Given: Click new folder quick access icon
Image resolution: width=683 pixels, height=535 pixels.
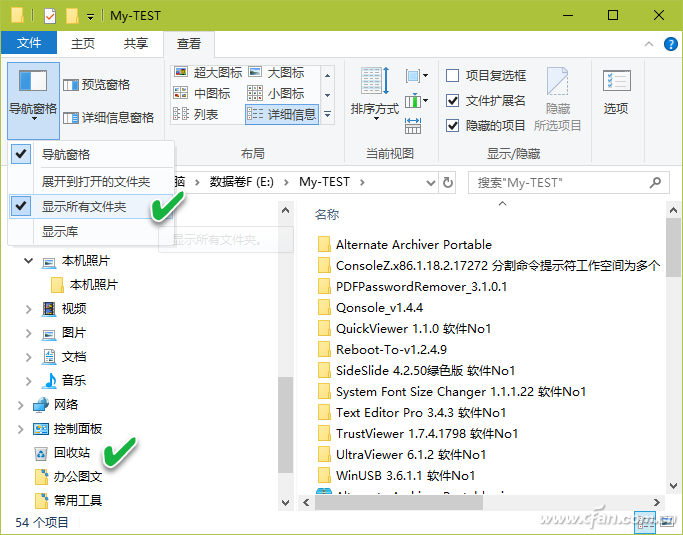Looking at the screenshot, I should (72, 16).
